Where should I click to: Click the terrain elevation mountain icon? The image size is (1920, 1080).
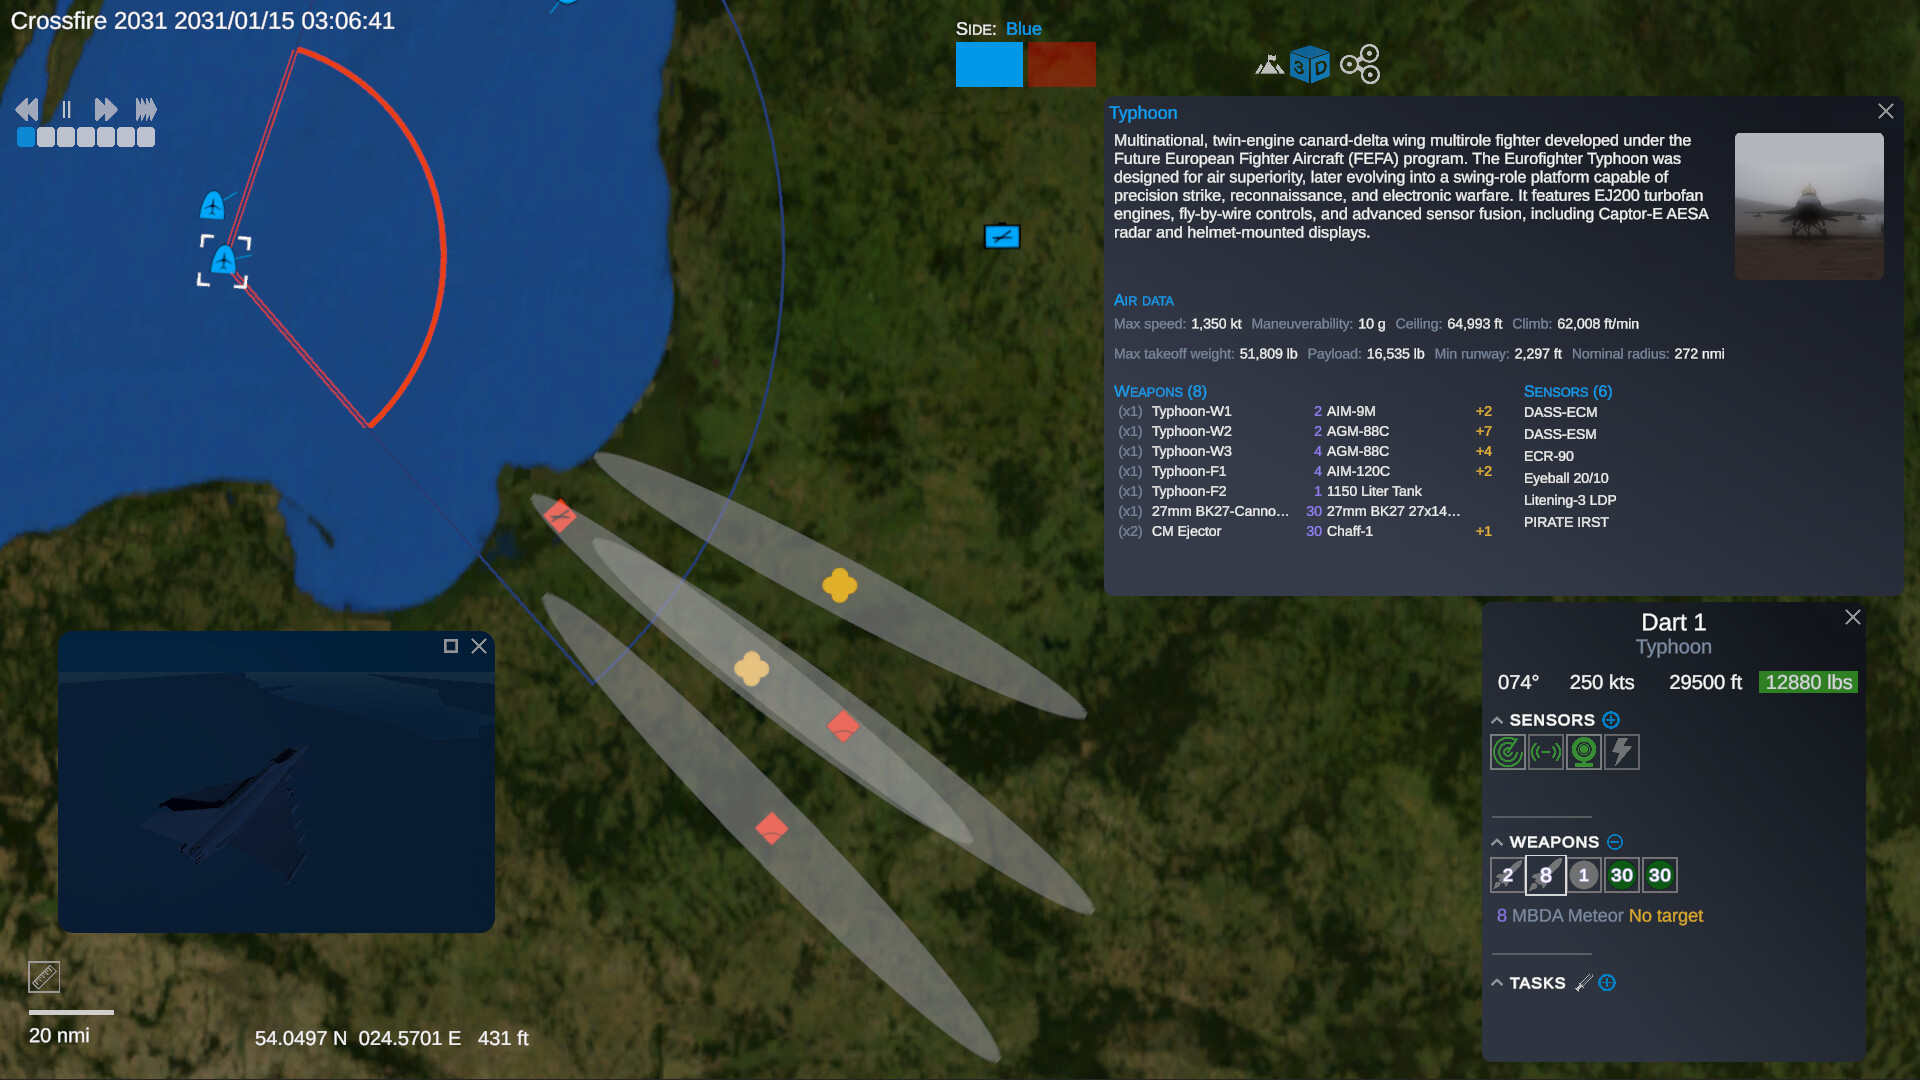[x=1268, y=64]
